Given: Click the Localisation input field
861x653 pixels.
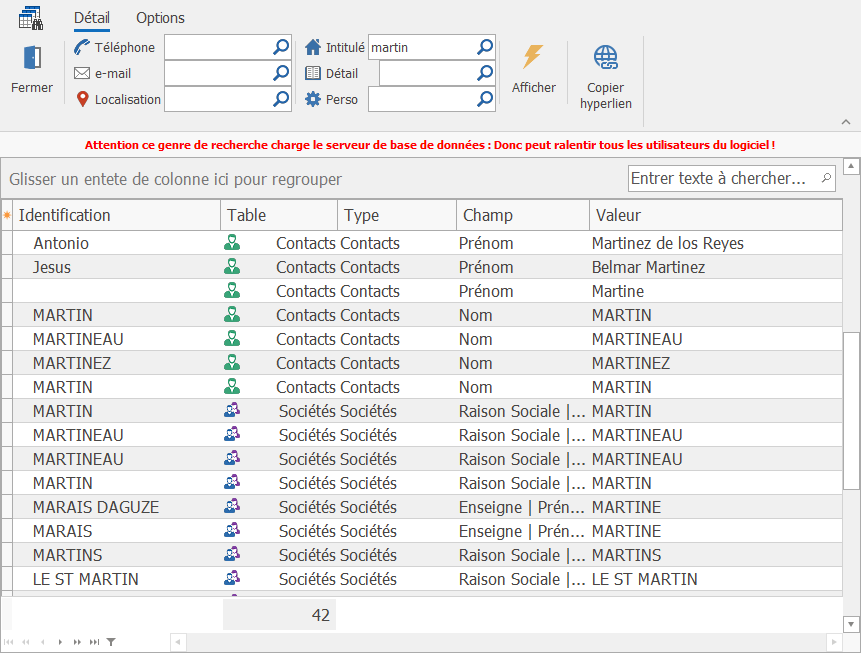Looking at the screenshot, I should pyautogui.click(x=217, y=99).
